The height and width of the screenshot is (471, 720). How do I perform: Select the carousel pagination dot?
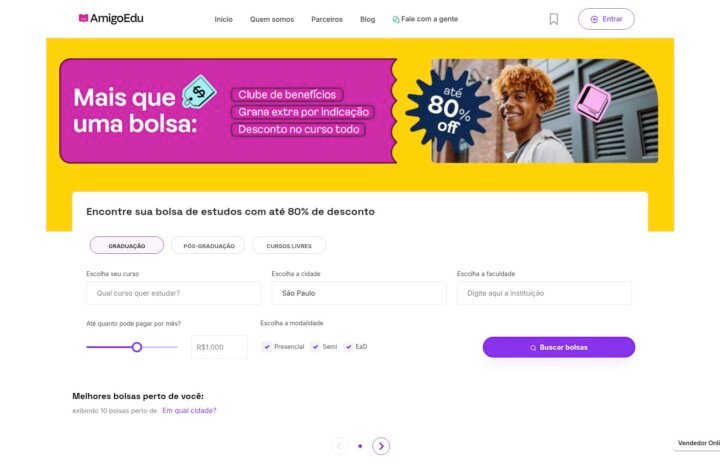click(360, 446)
